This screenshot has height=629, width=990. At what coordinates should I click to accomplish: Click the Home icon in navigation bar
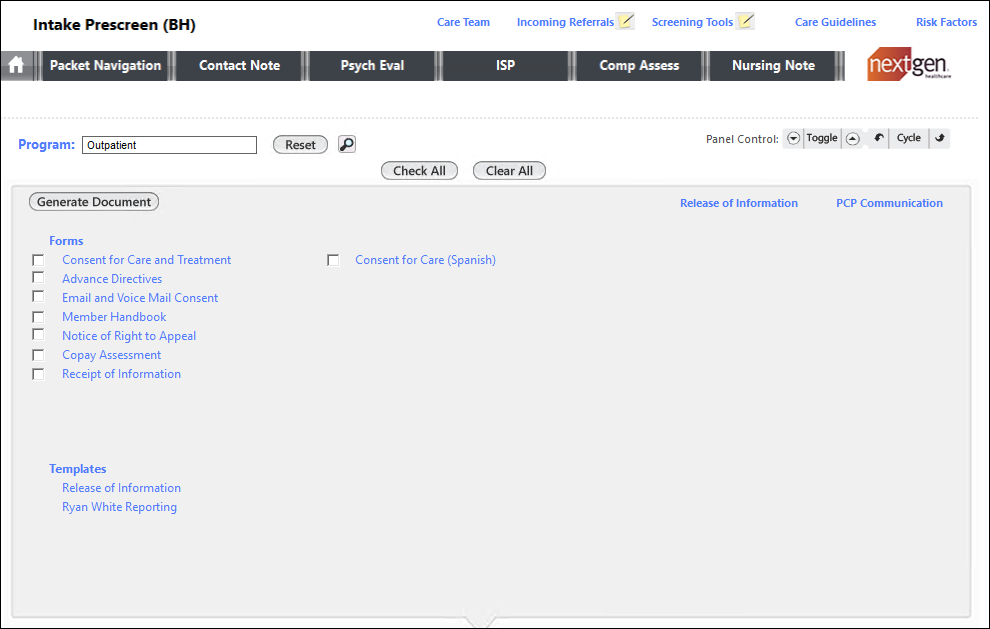click(x=15, y=65)
